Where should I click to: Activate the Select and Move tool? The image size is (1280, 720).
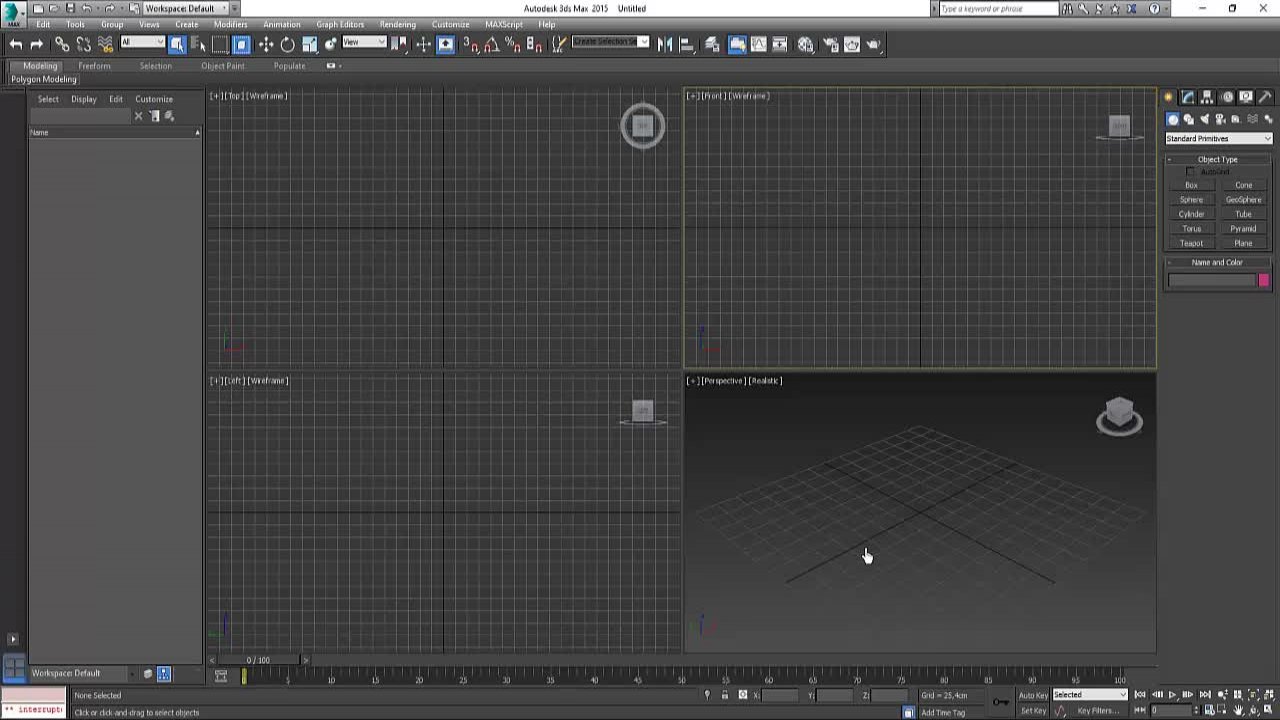[266, 44]
